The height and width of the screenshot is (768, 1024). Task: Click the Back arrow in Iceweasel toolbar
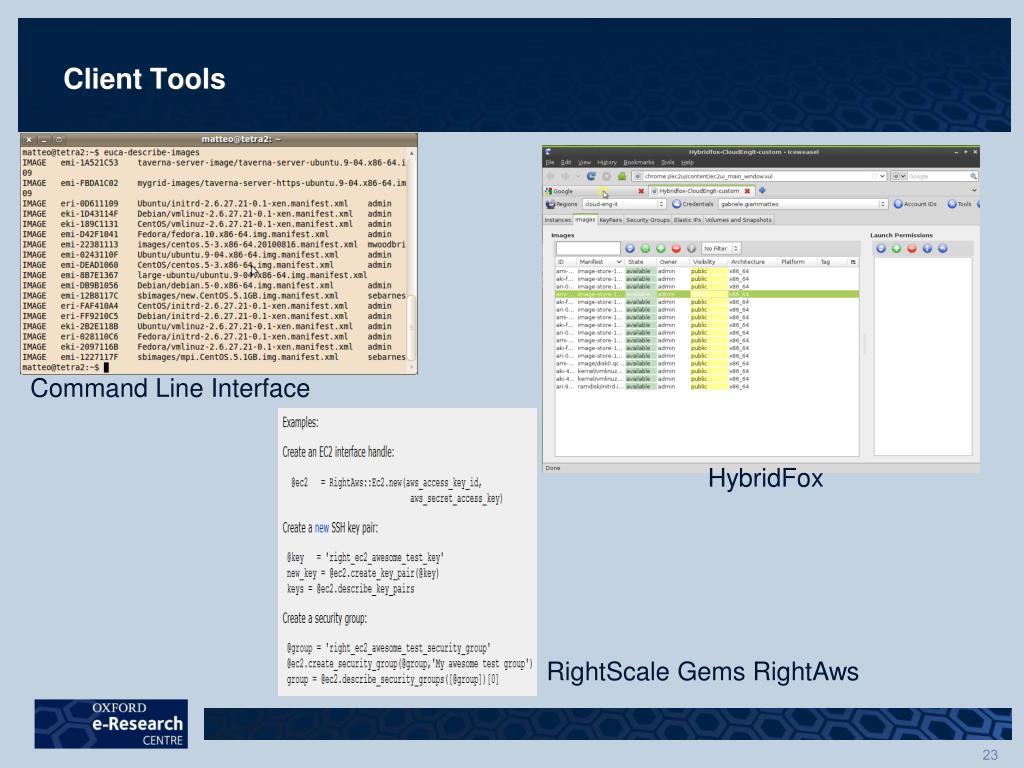[550, 176]
